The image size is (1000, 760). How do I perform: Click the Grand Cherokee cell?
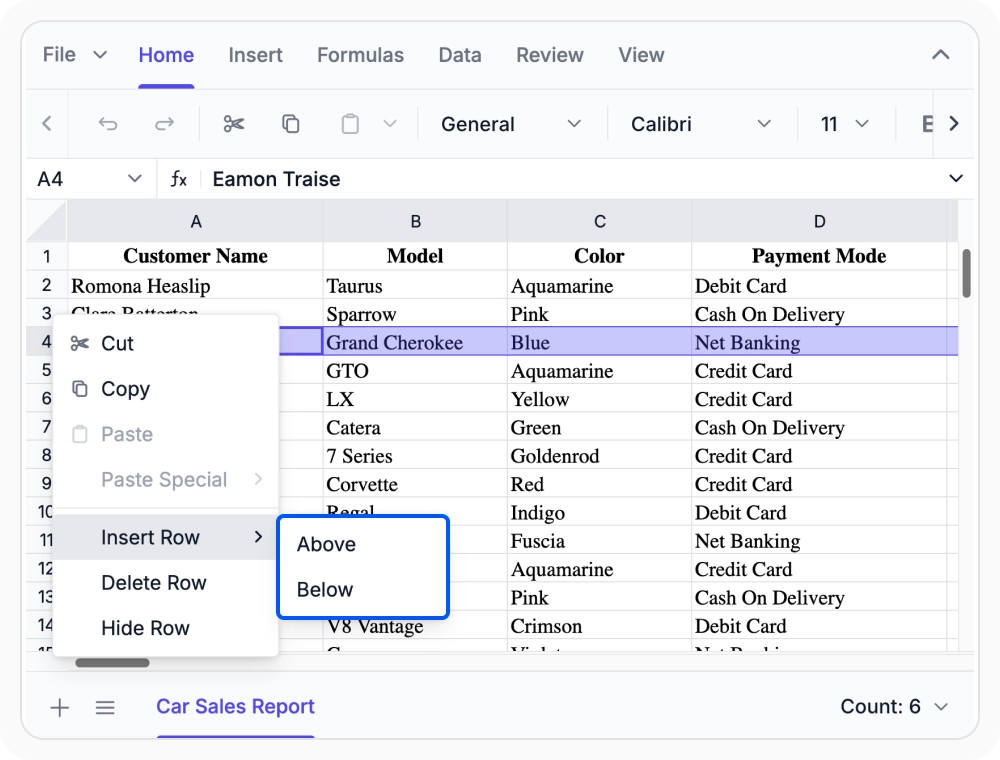tap(415, 342)
